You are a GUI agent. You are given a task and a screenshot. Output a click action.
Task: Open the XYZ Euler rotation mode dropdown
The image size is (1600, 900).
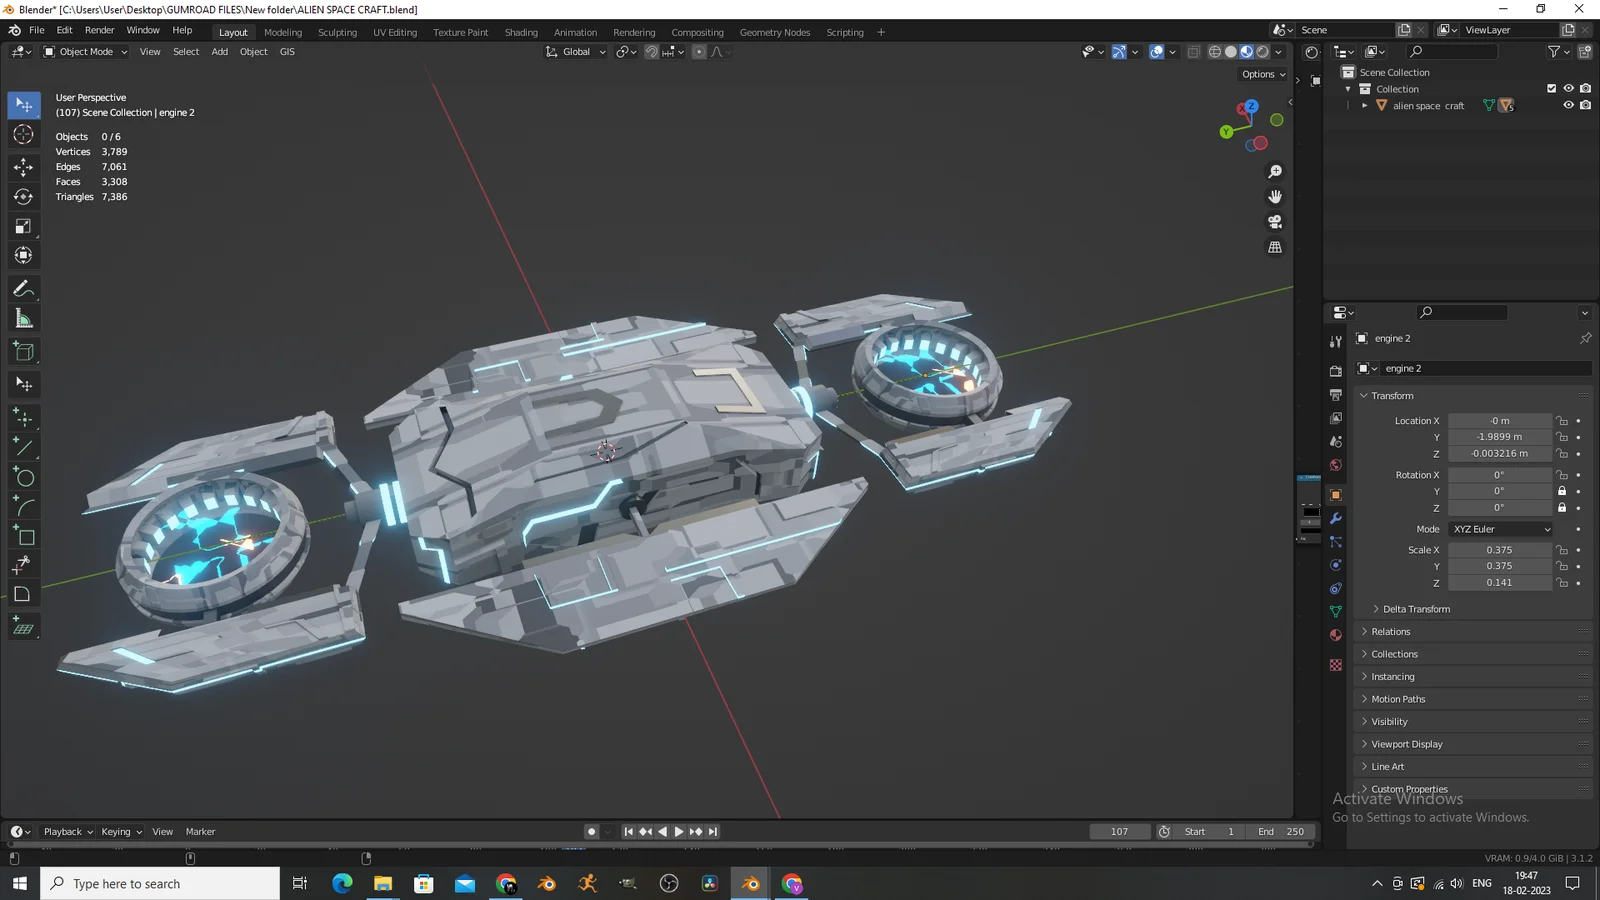point(1501,529)
